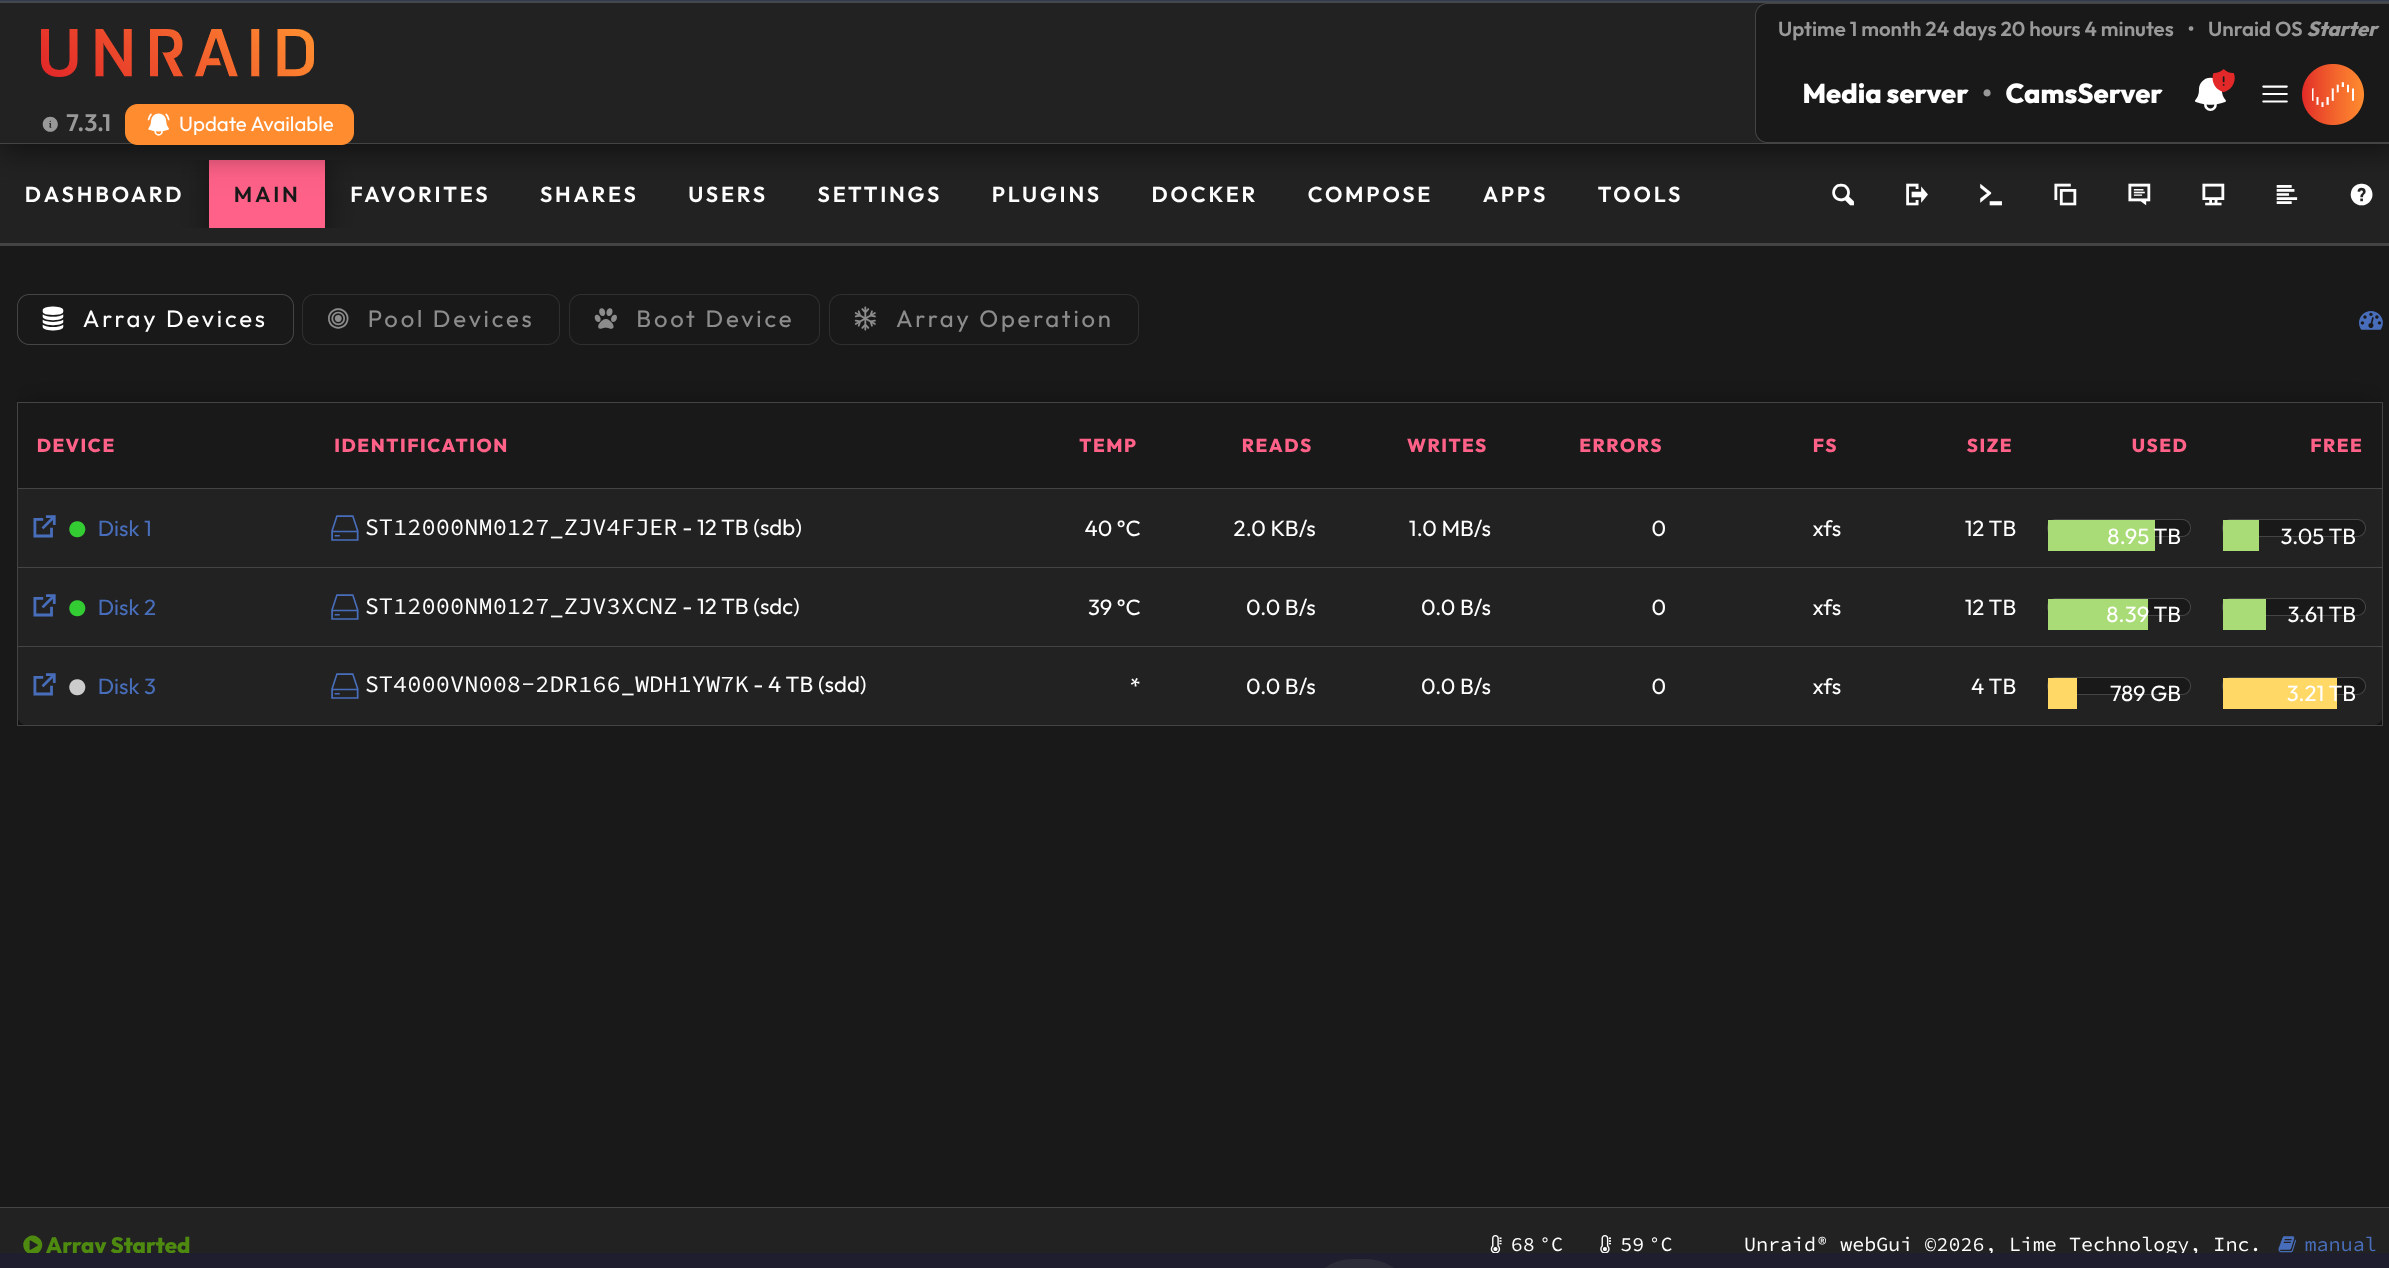Select the Main menu item
The image size is (2389, 1268).
(x=267, y=195)
